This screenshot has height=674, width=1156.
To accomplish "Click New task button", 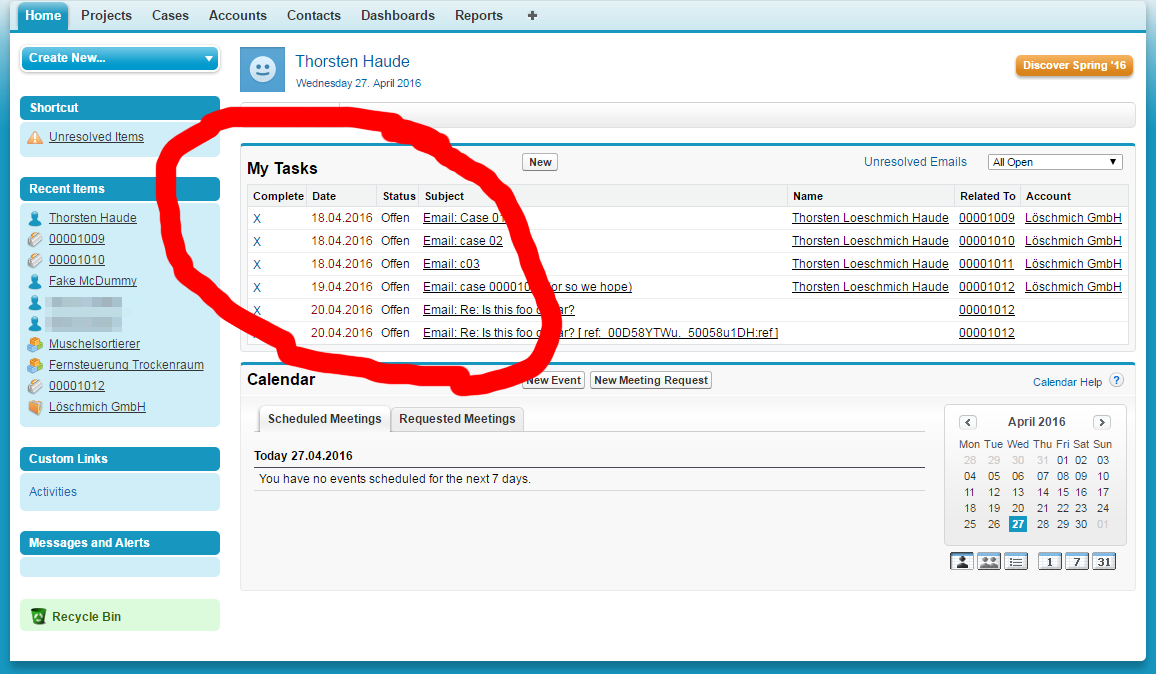I will point(540,162).
